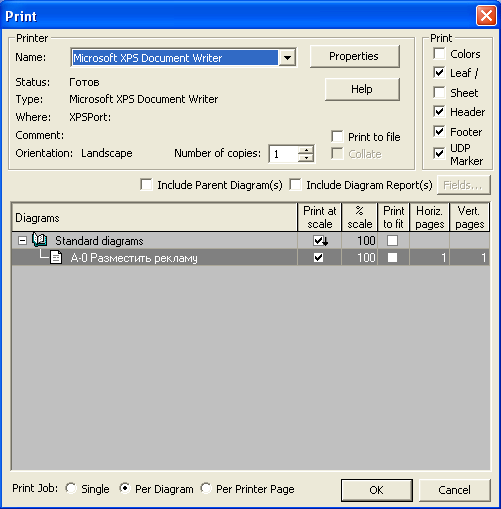This screenshot has height=509, width=501.
Task: Select the Single print job option
Action: 71,488
